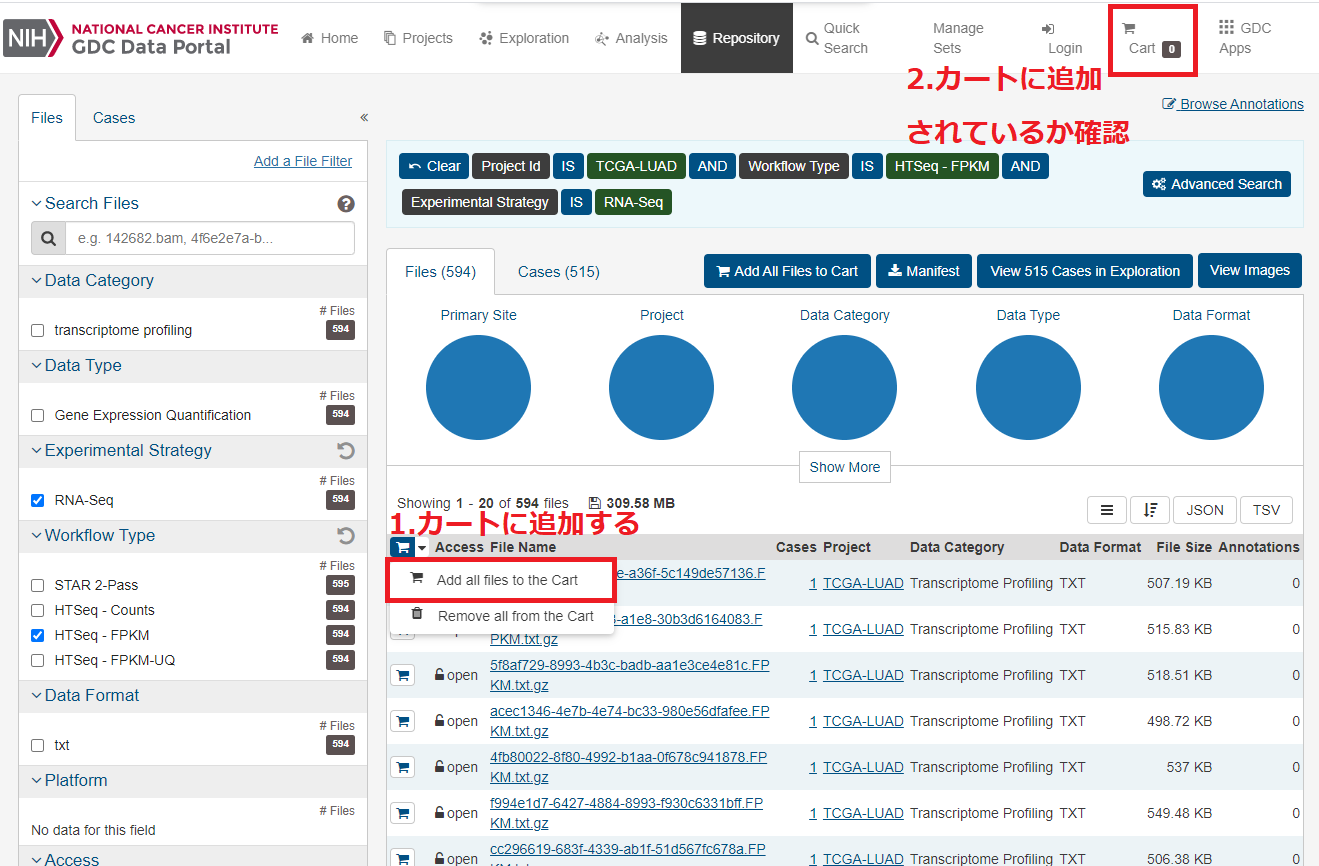Collapse the Data Category facet
The height and width of the screenshot is (866, 1319).
[92, 280]
